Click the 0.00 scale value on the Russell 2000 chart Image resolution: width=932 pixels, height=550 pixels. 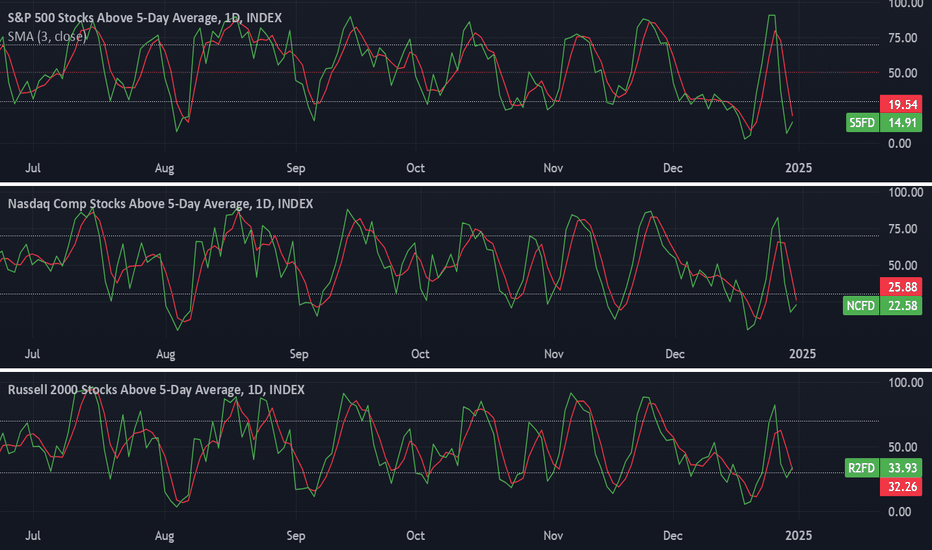[x=899, y=511]
